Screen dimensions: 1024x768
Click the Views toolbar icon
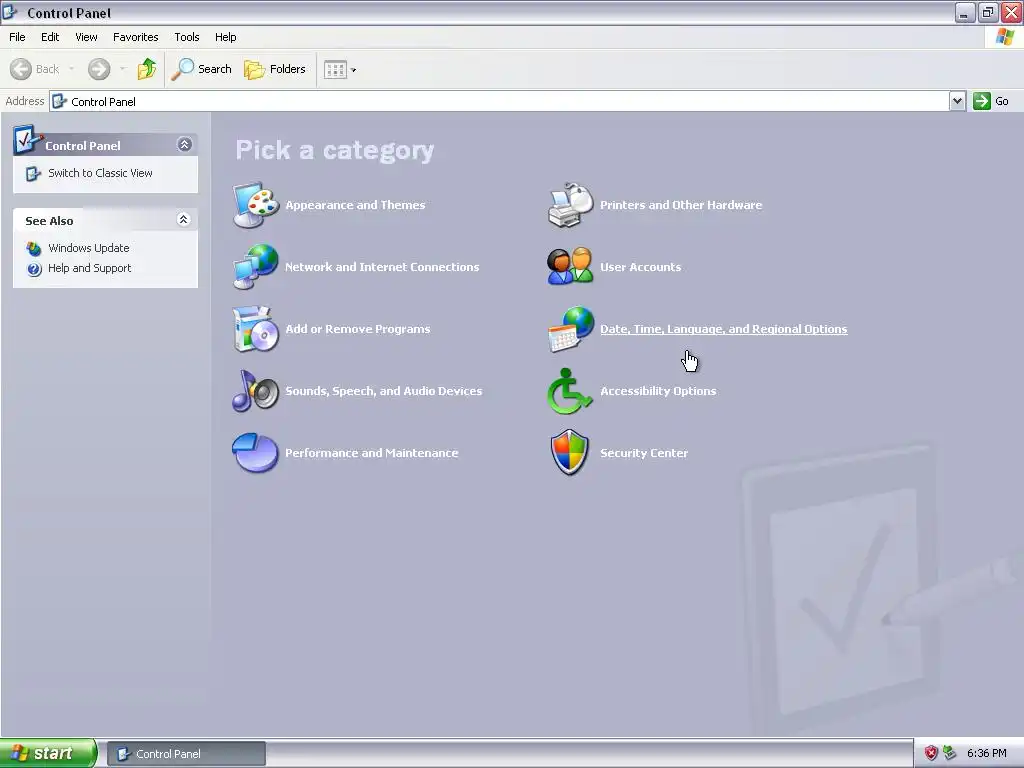(335, 69)
